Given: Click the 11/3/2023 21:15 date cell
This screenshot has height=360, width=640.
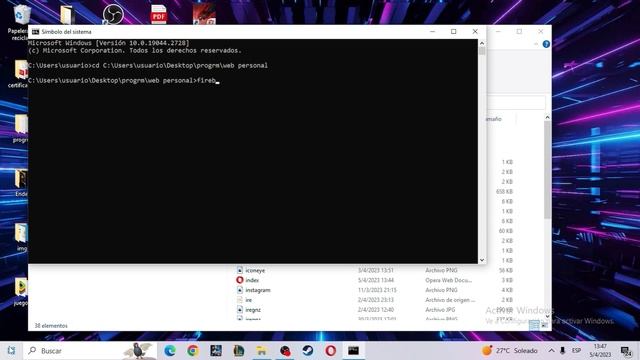Looking at the screenshot, I should [x=377, y=290].
